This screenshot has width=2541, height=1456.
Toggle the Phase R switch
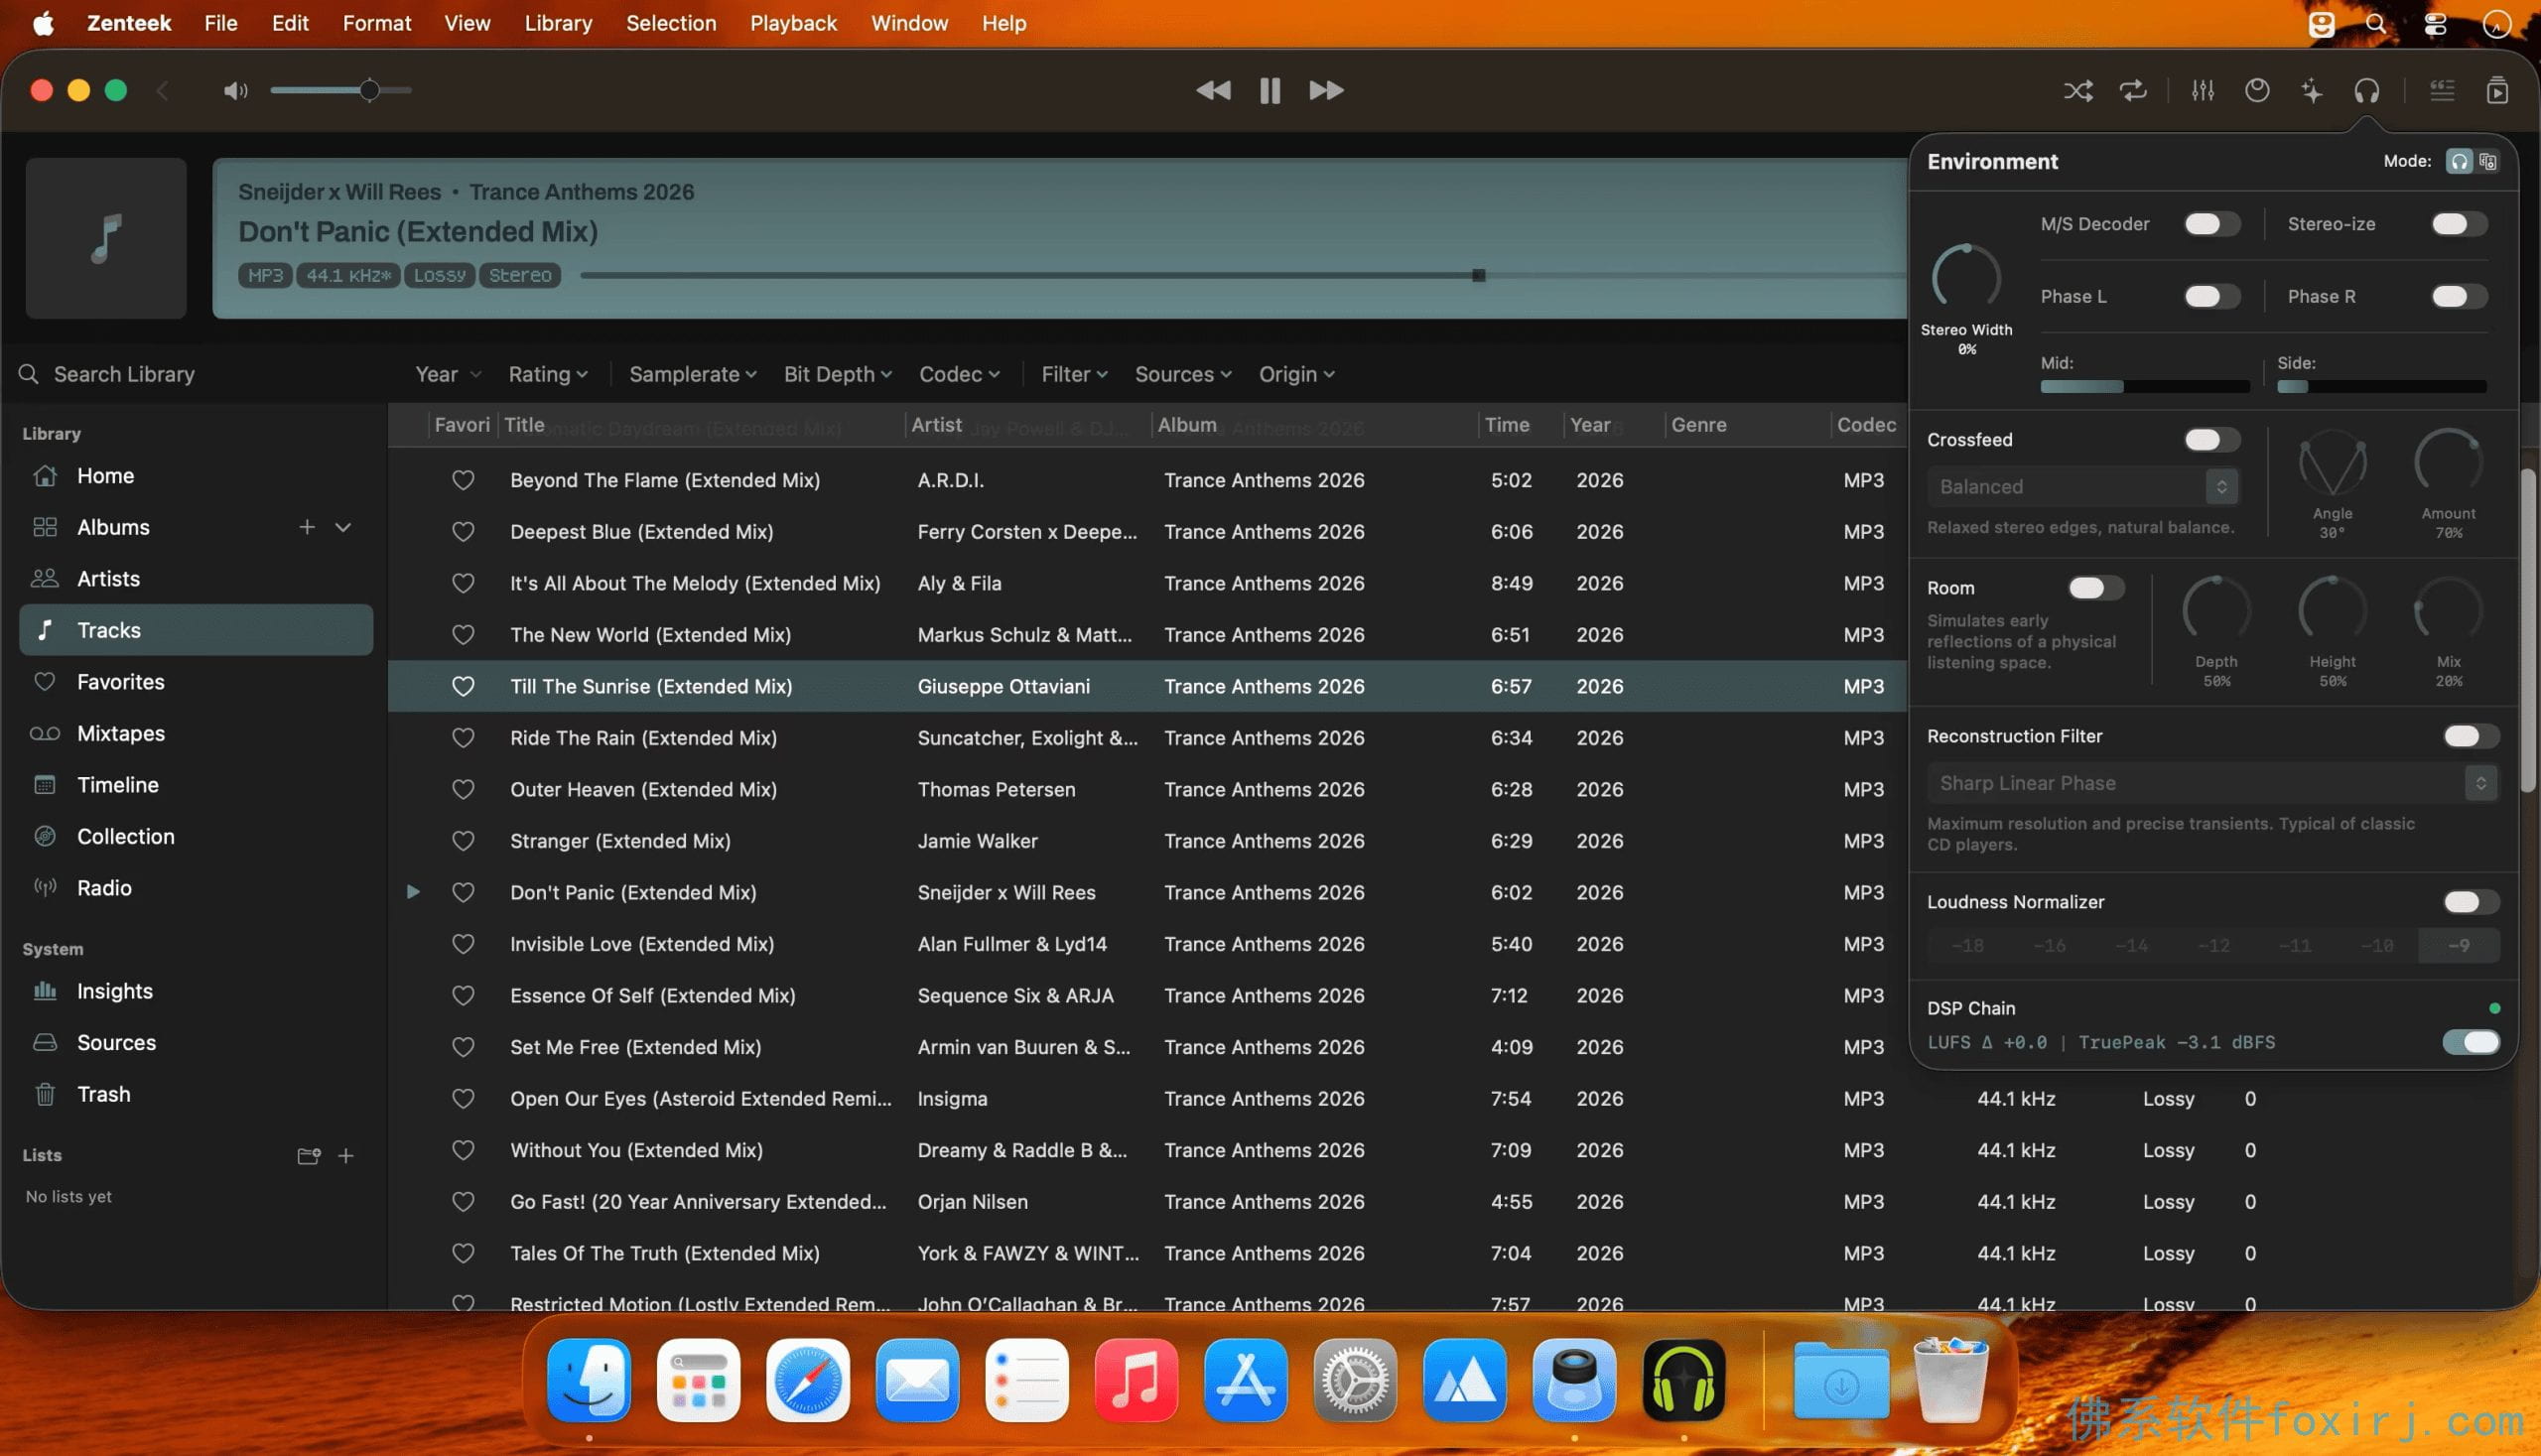click(x=2459, y=296)
